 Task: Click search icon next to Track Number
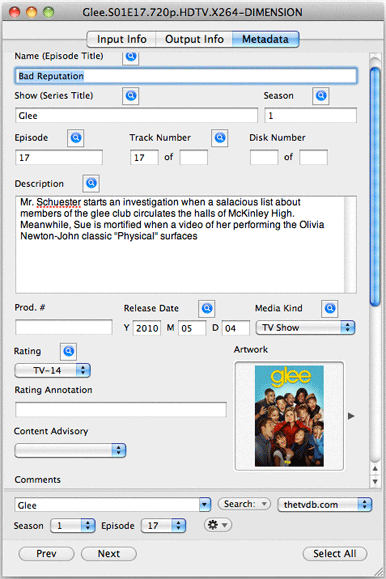(220, 138)
